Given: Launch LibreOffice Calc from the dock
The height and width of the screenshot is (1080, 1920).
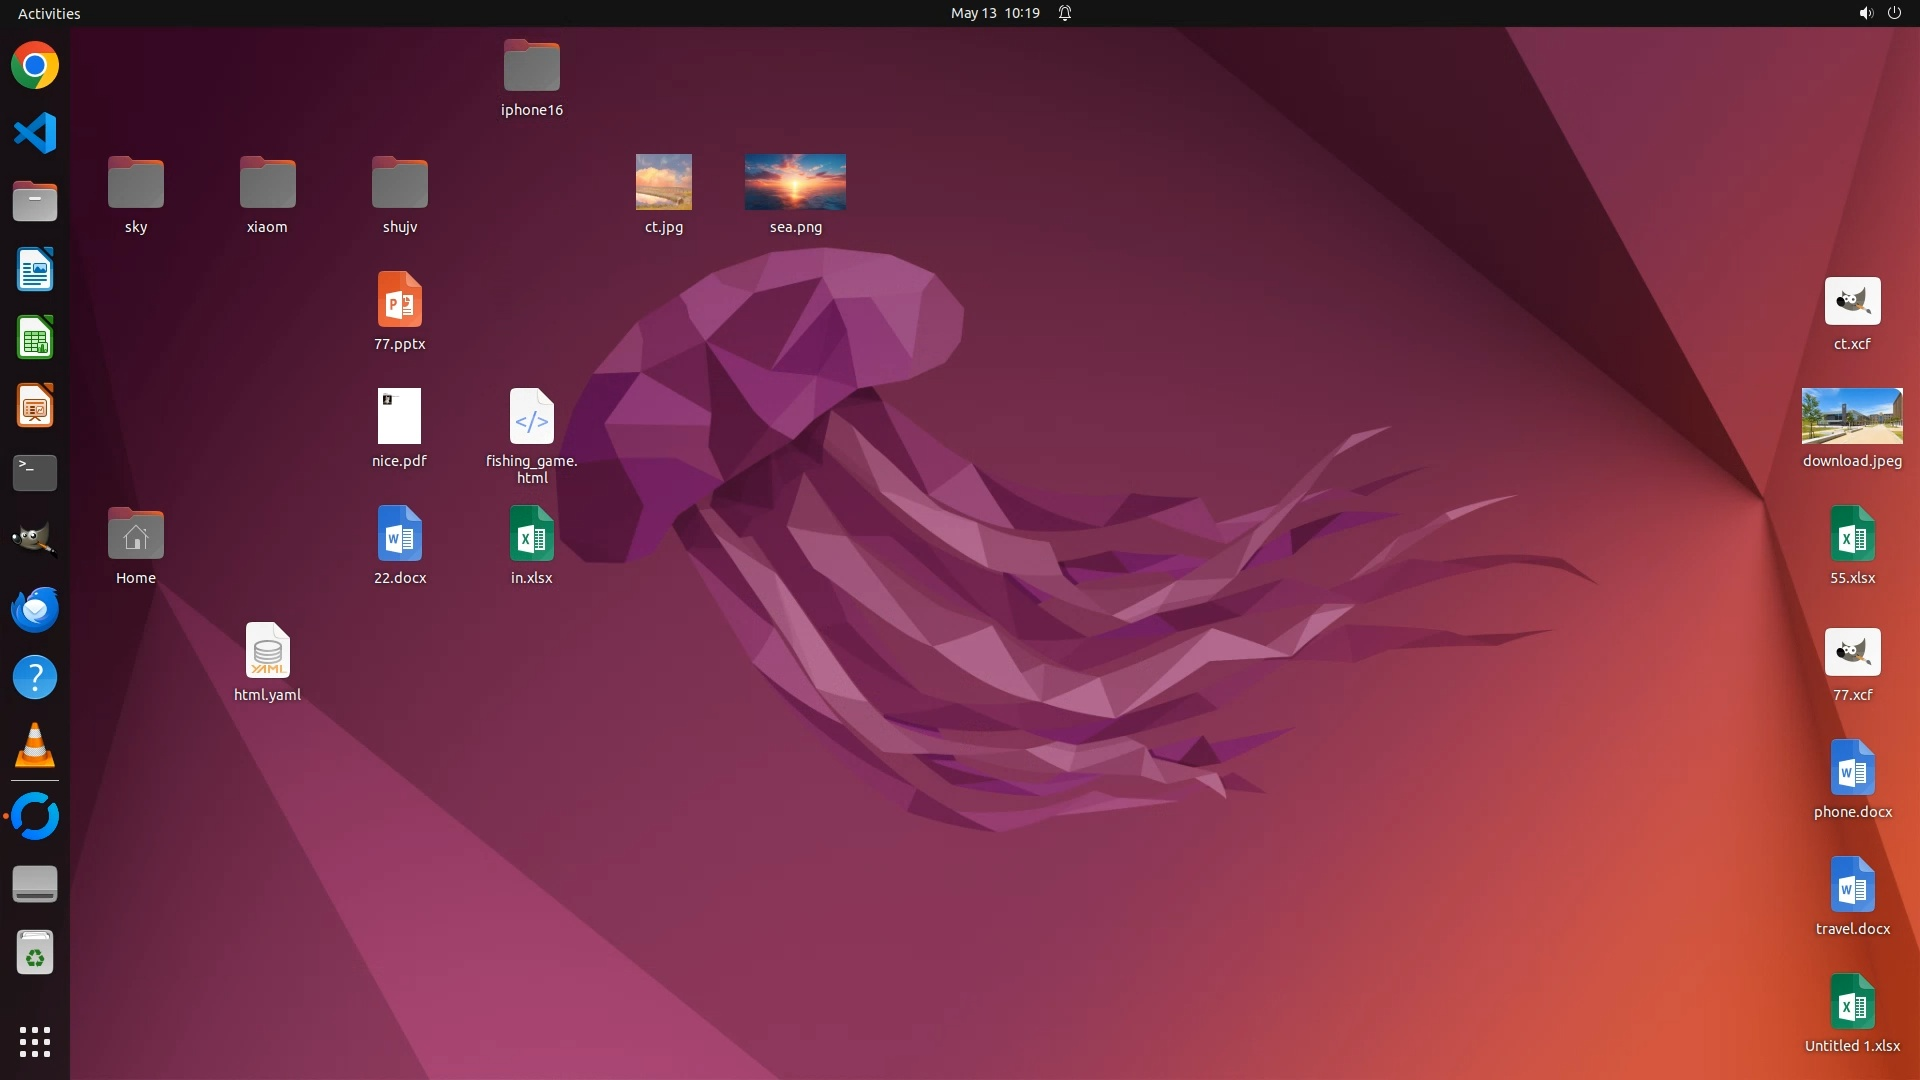Looking at the screenshot, I should point(35,338).
